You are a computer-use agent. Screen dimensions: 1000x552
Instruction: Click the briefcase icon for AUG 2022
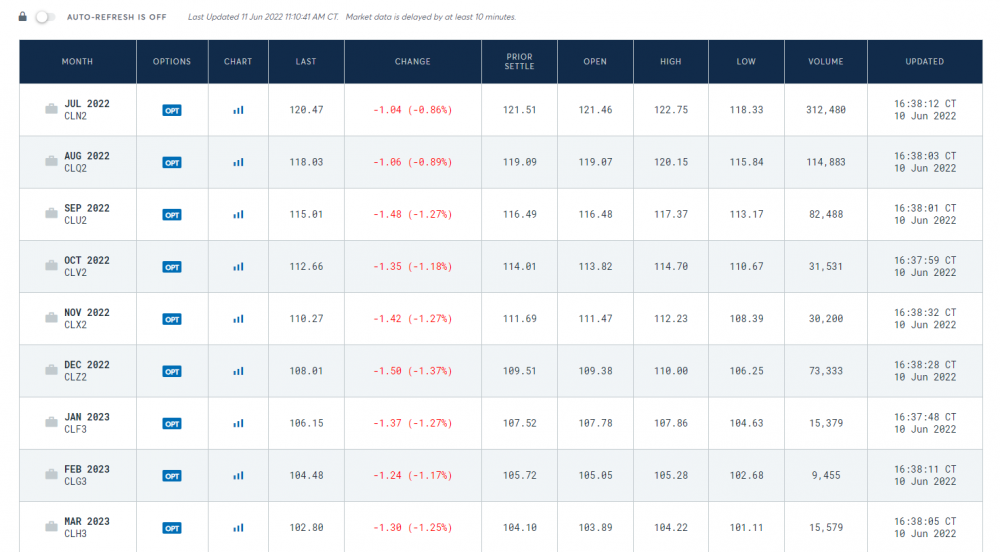pyautogui.click(x=51, y=162)
